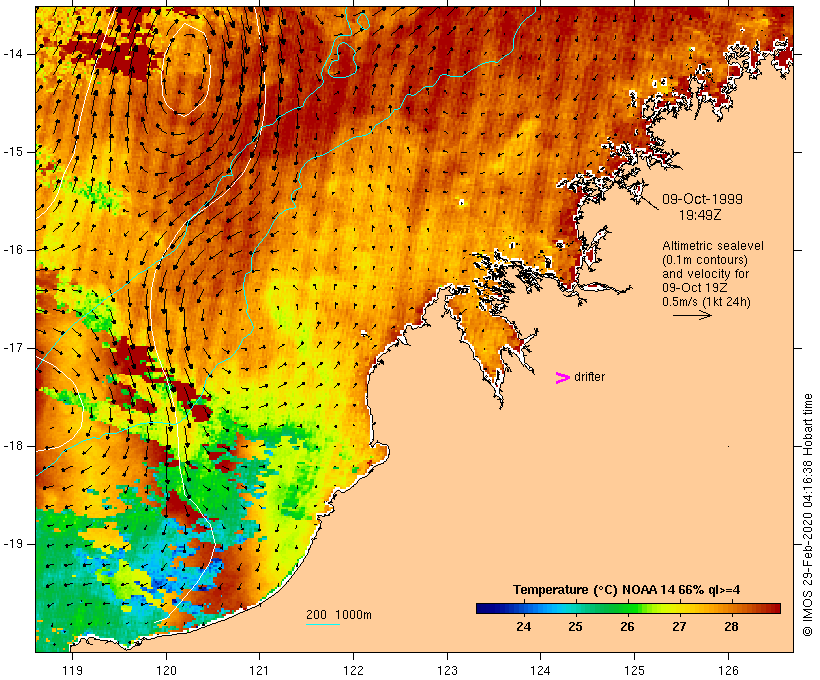Click the colorbar label '27'
Viewport: 820px width, 680px height.
point(679,627)
